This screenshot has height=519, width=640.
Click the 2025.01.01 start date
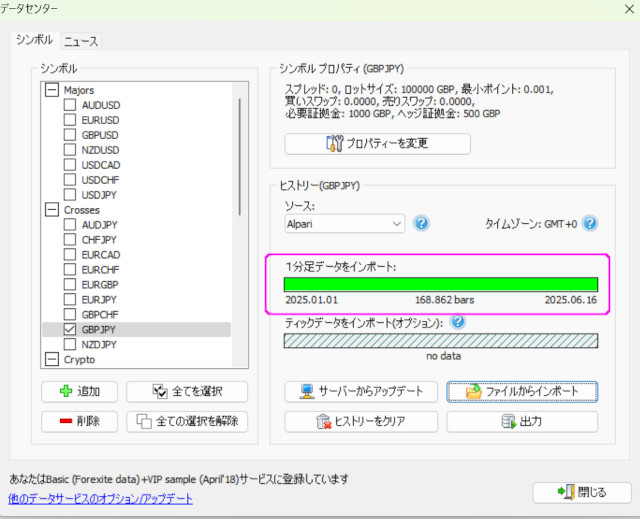(311, 300)
